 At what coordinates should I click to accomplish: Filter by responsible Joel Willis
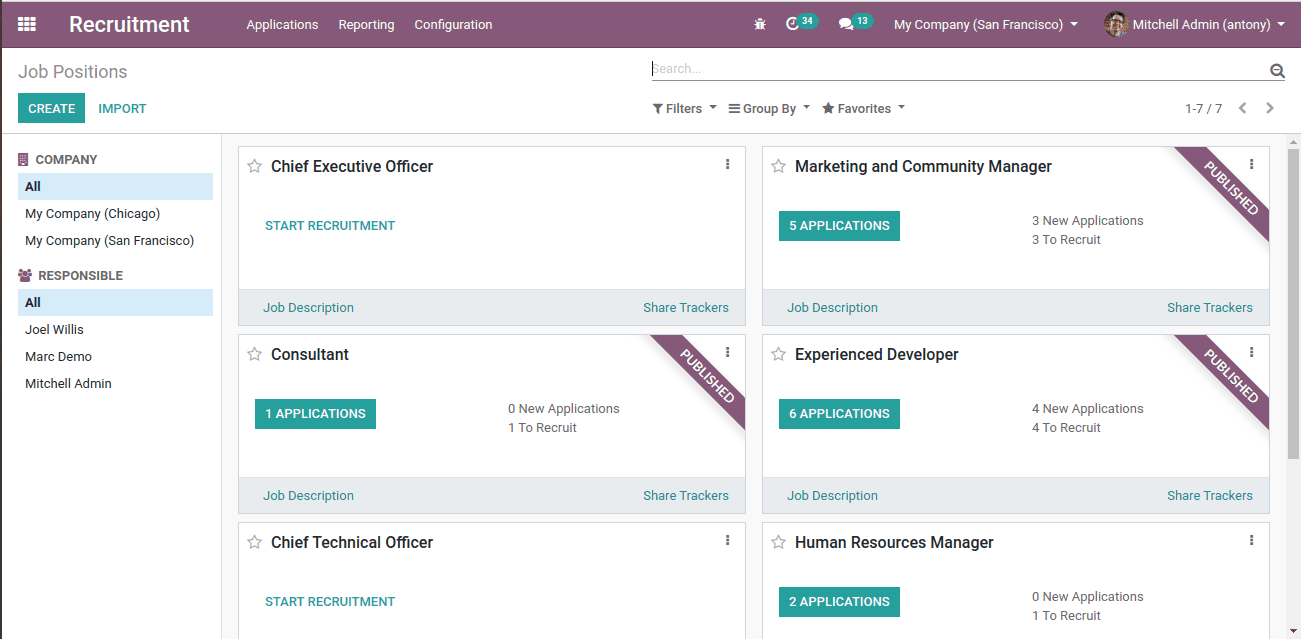point(115,330)
